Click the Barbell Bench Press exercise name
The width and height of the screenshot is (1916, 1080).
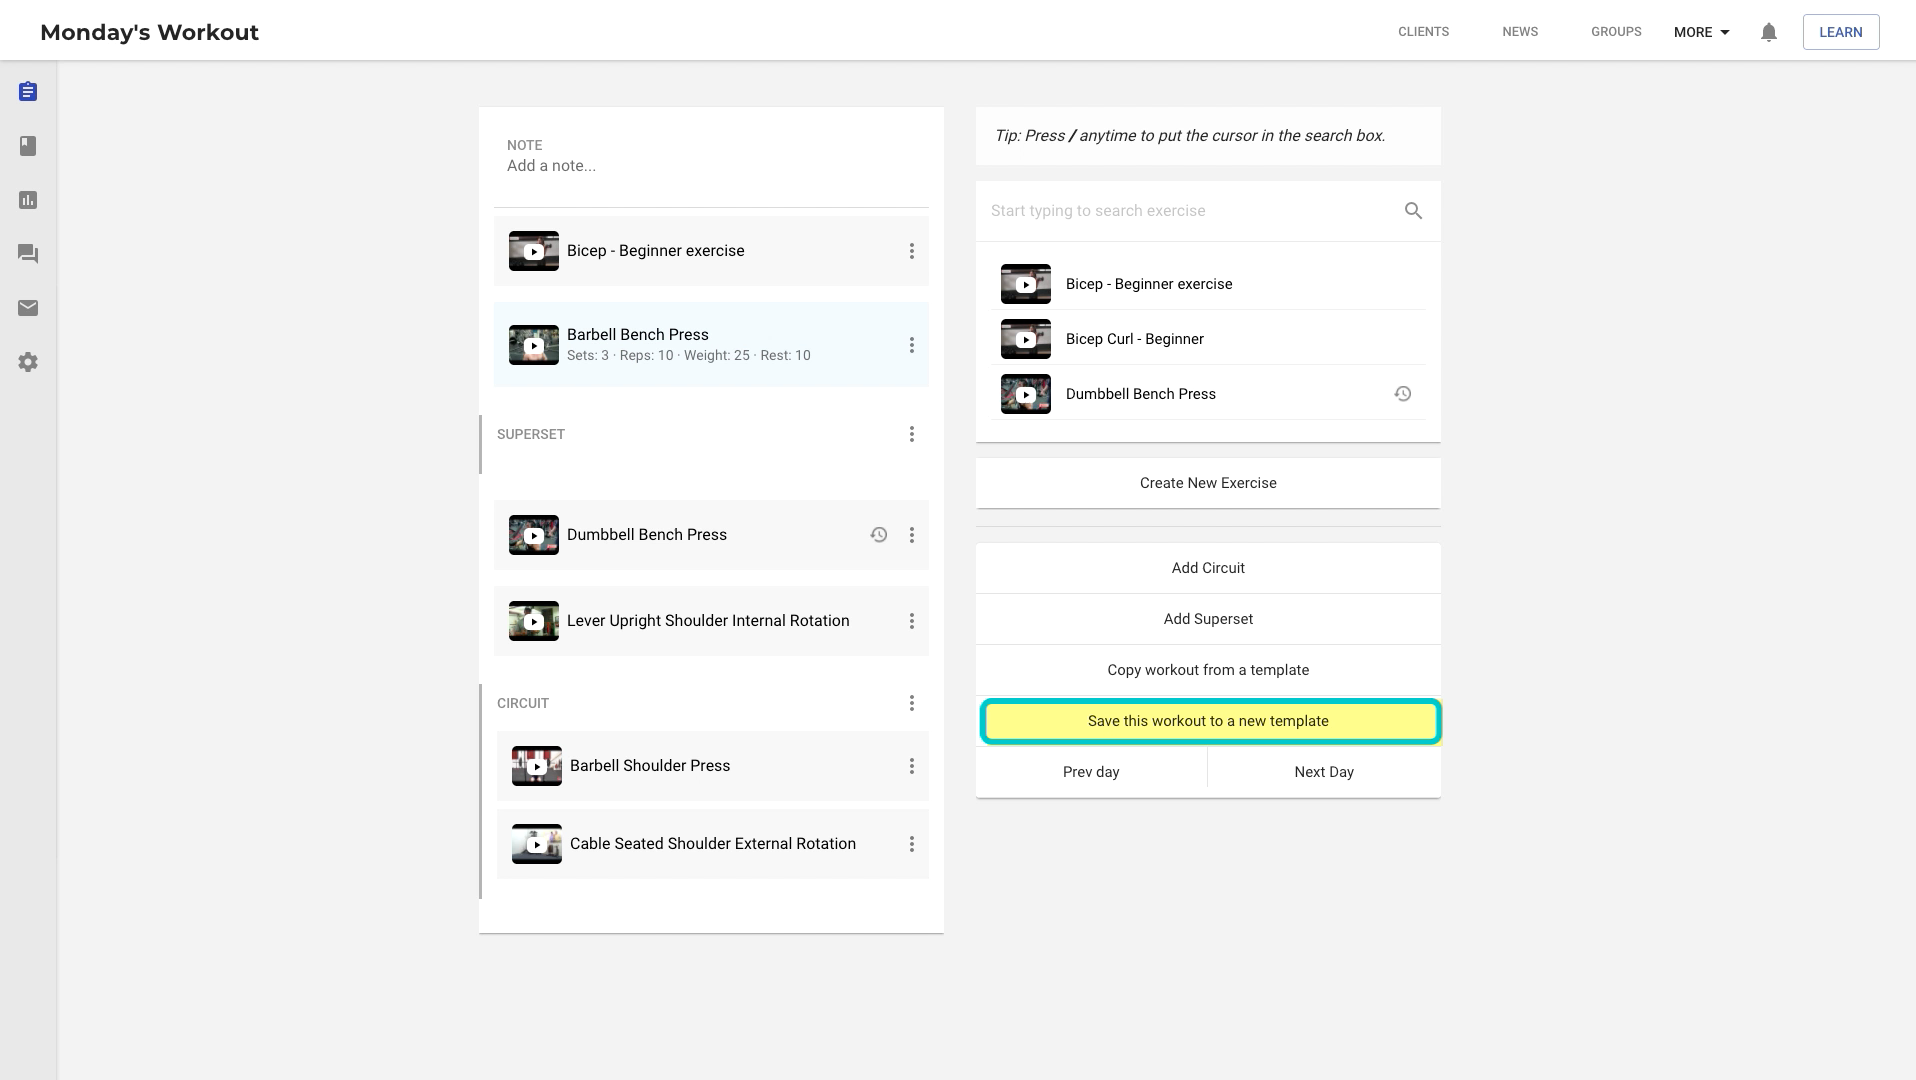[637, 335]
